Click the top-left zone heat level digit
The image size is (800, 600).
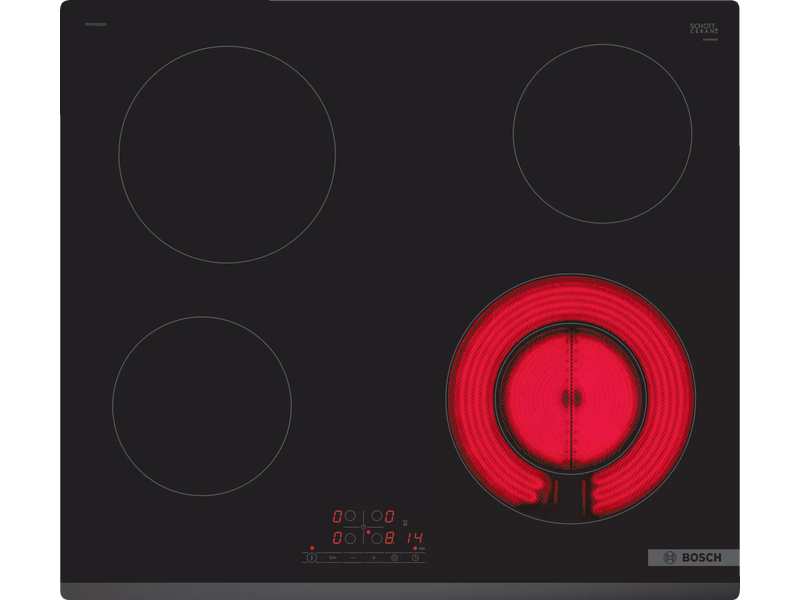tap(338, 517)
